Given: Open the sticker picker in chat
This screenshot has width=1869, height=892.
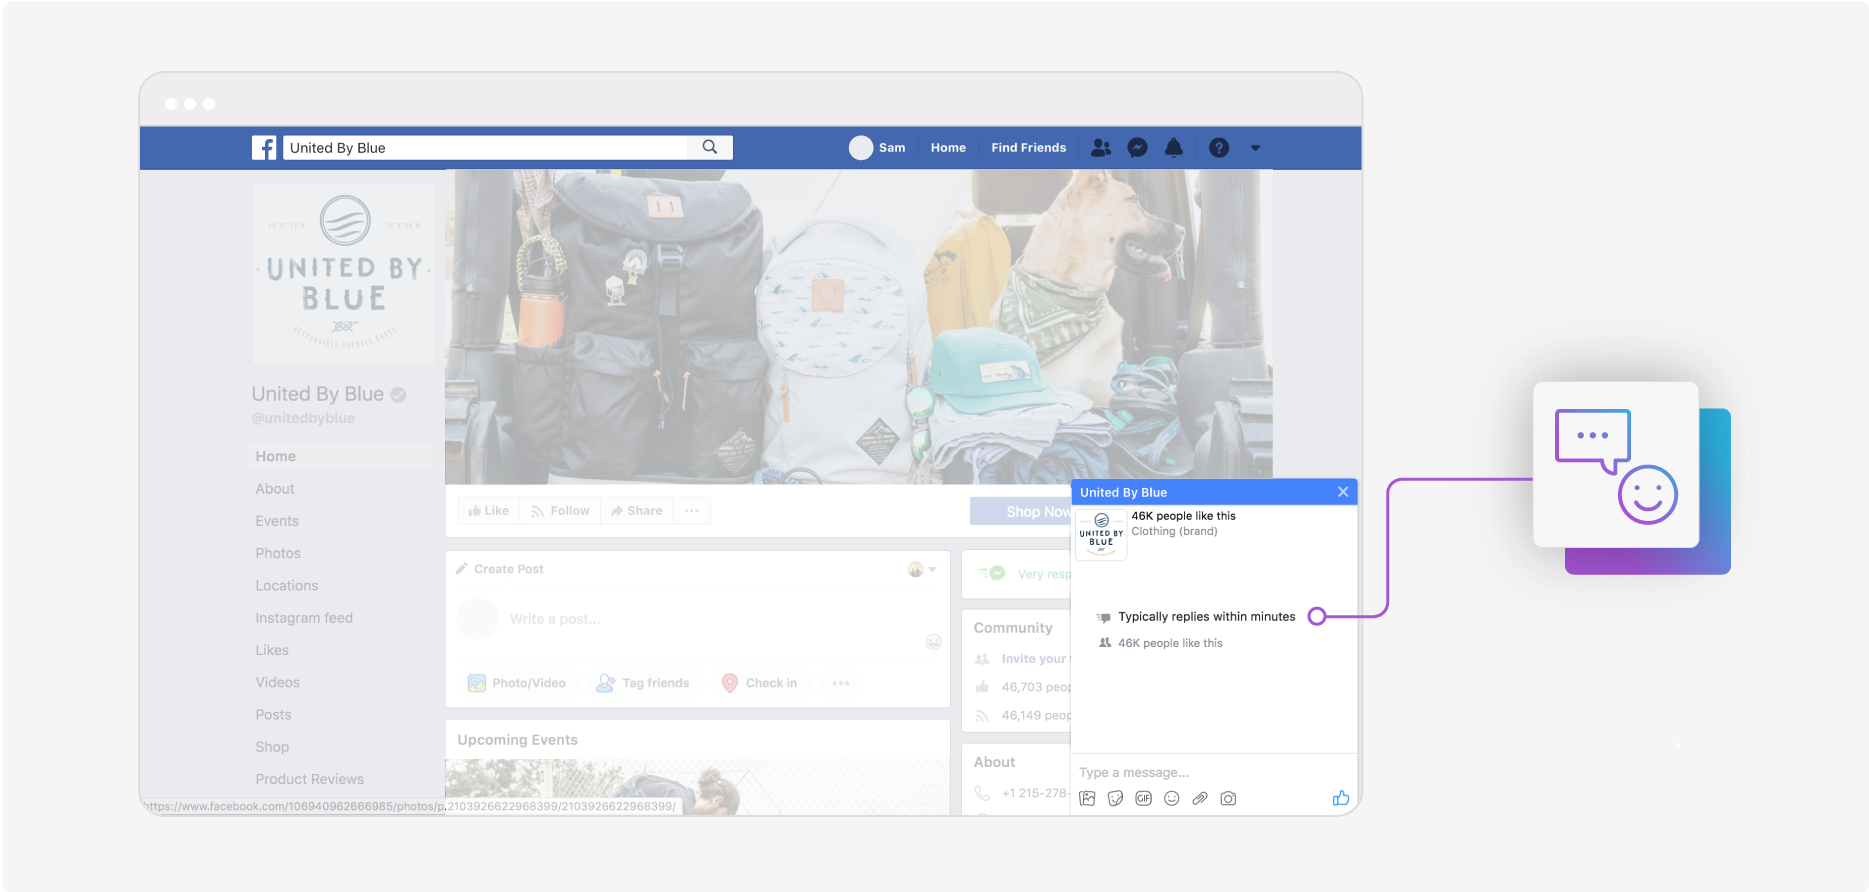Looking at the screenshot, I should (x=1116, y=798).
